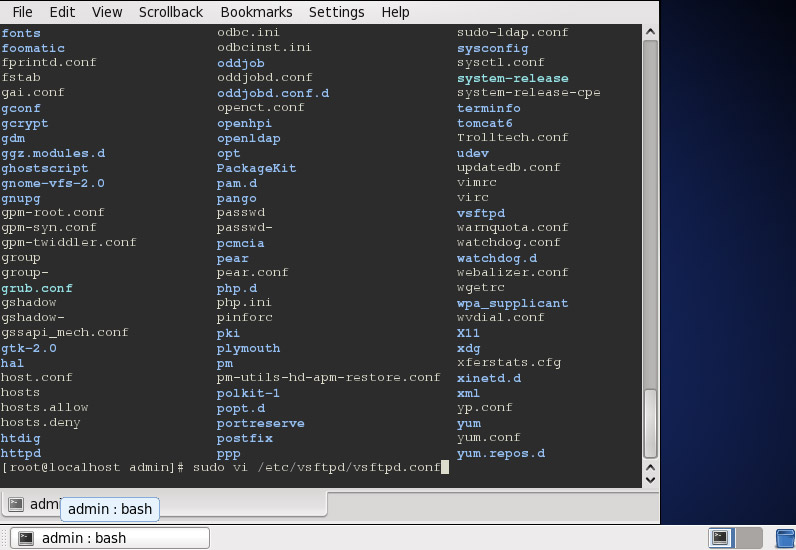Click the system-release entry

(513, 78)
